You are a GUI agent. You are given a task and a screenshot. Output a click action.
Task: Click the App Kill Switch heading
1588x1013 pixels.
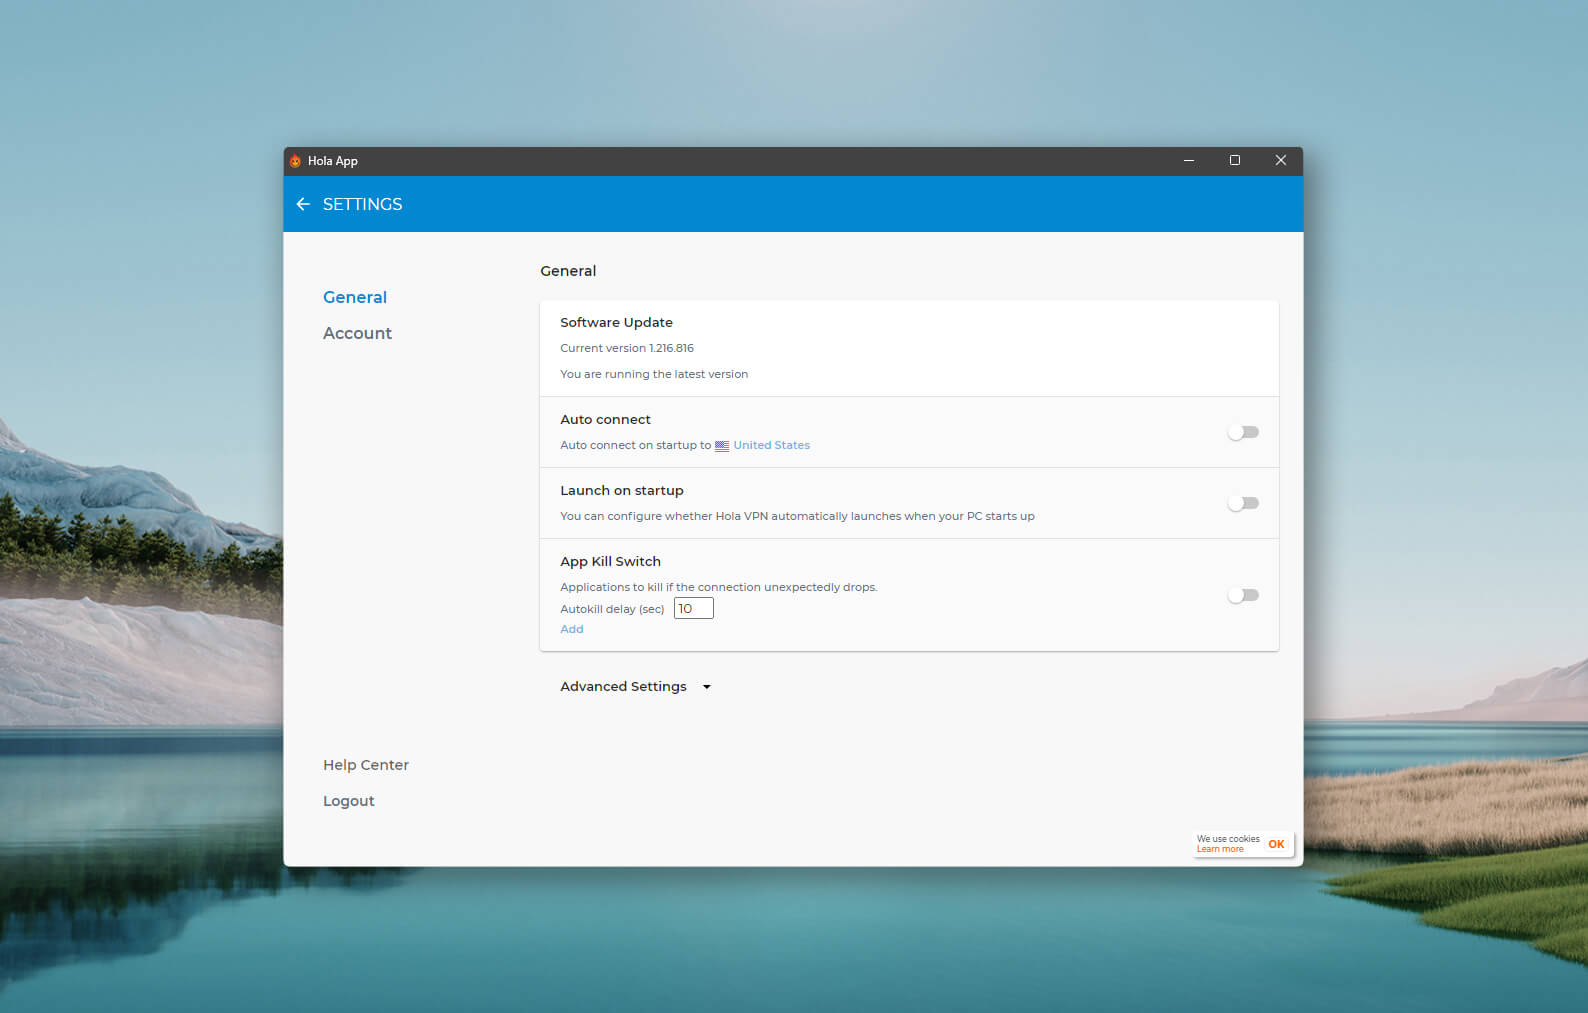[x=610, y=561]
